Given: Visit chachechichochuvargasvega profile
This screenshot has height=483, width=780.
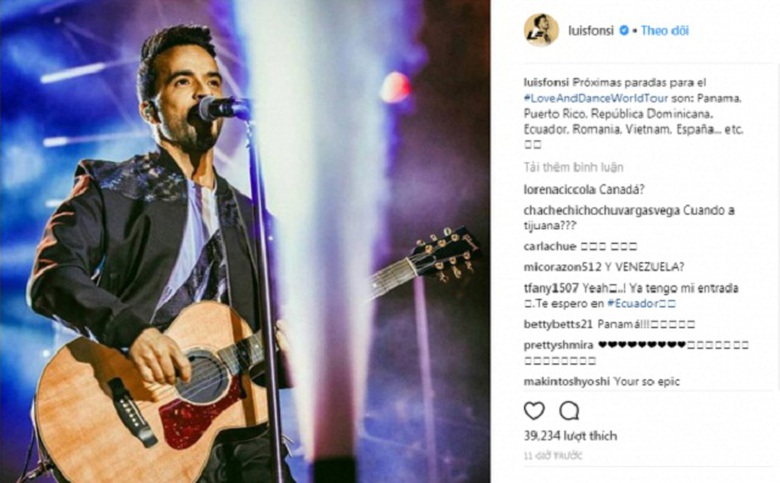Looking at the screenshot, I should [x=601, y=210].
